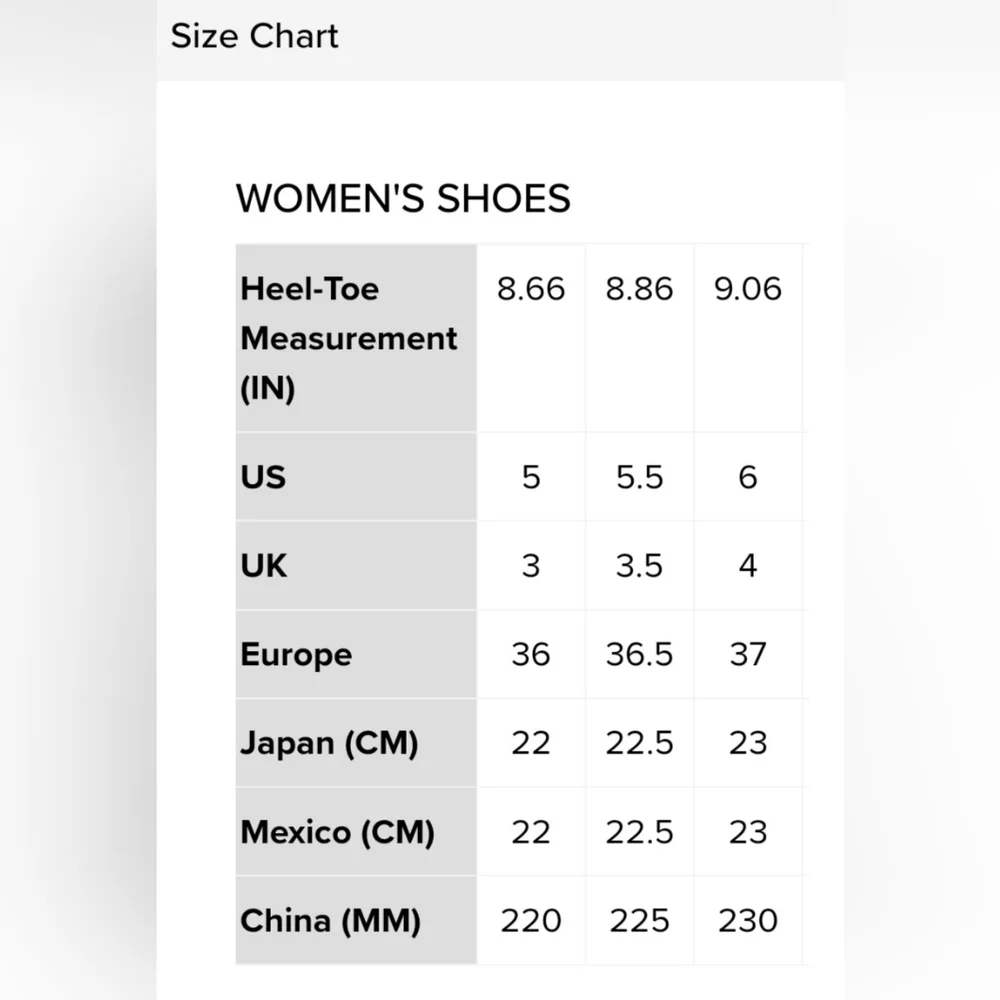
Task: Click UK size "3" cell
Action: pyautogui.click(x=531, y=566)
